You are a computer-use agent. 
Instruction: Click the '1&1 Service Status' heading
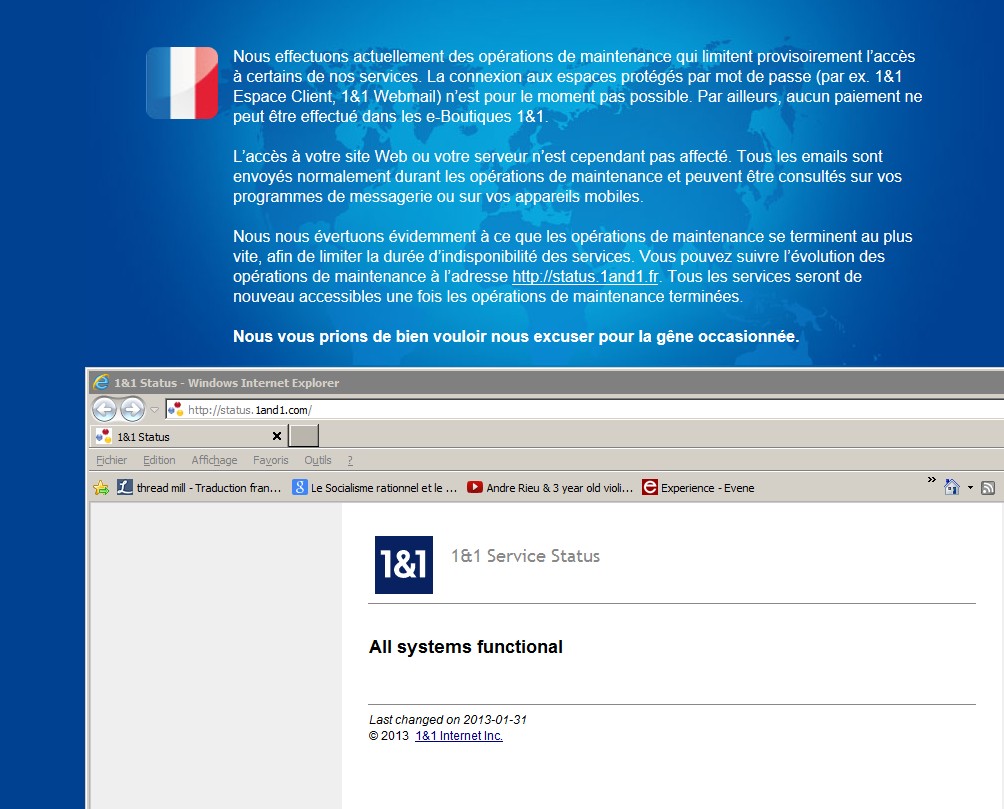pos(525,556)
